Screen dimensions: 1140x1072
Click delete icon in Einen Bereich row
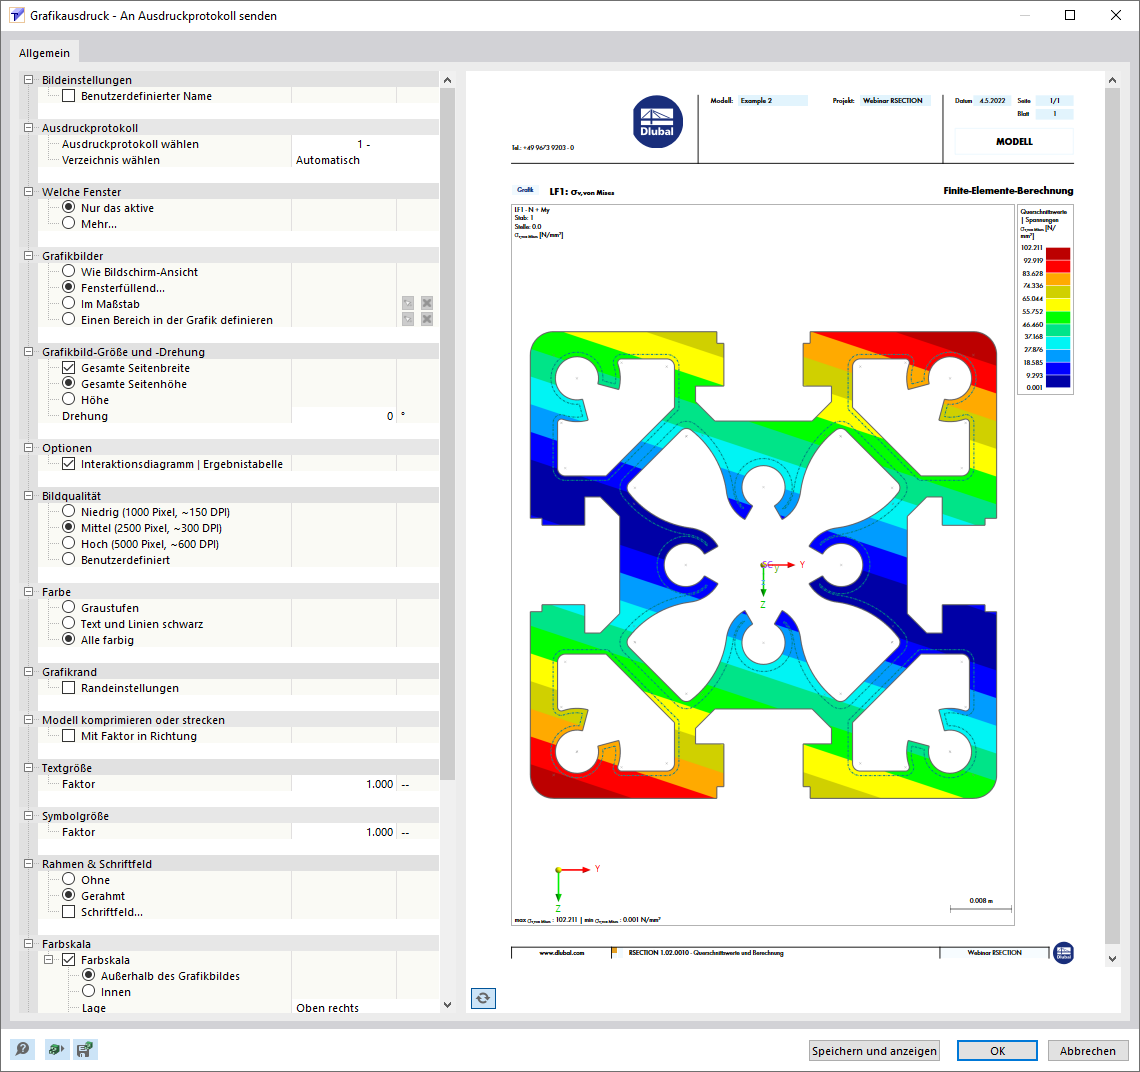click(x=427, y=319)
